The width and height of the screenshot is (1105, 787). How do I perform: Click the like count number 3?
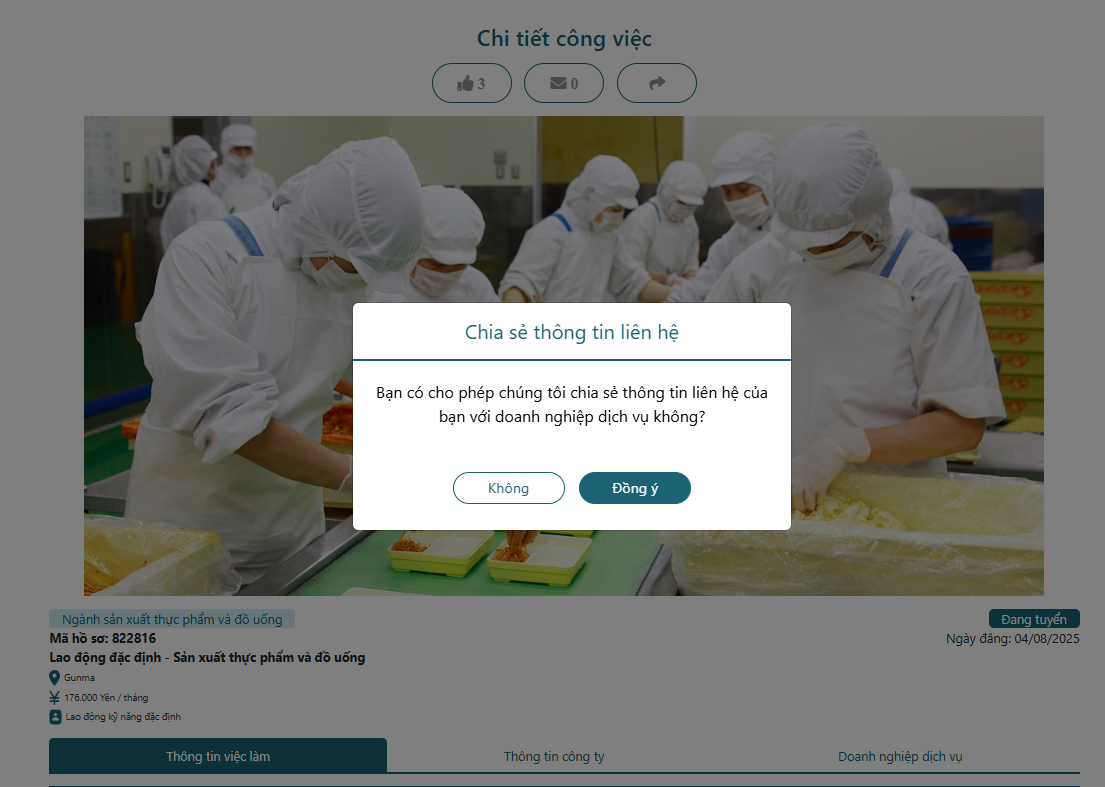(x=481, y=84)
